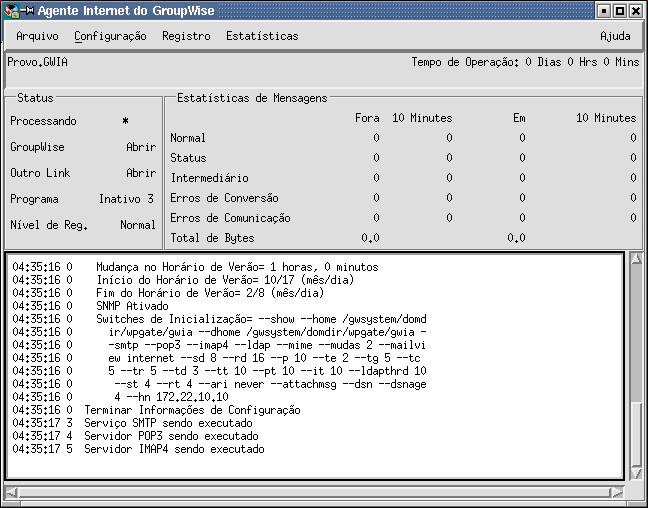Maximize the GroupWise agent window
Viewport: 648px width, 508px height.
(x=620, y=10)
